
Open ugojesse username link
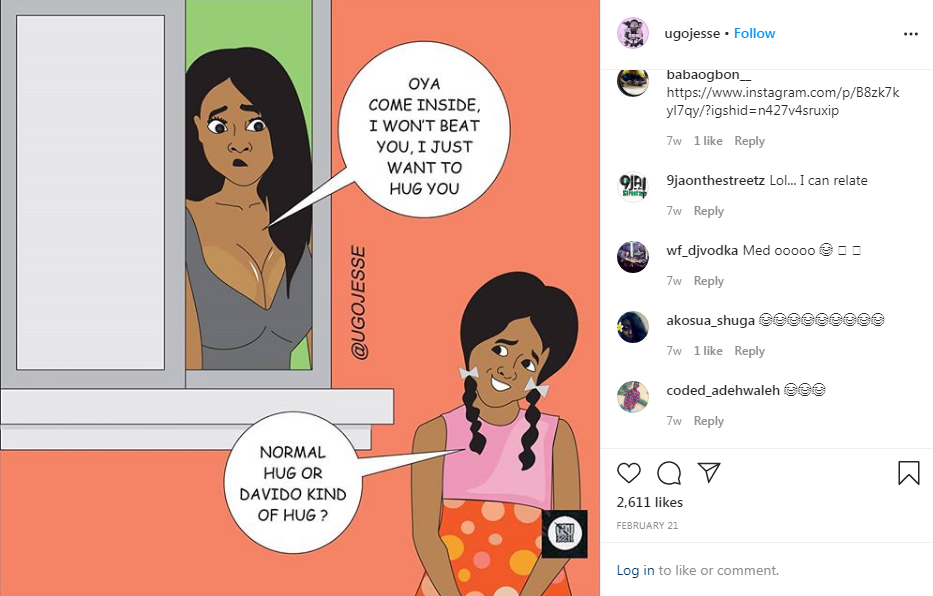pyautogui.click(x=692, y=33)
